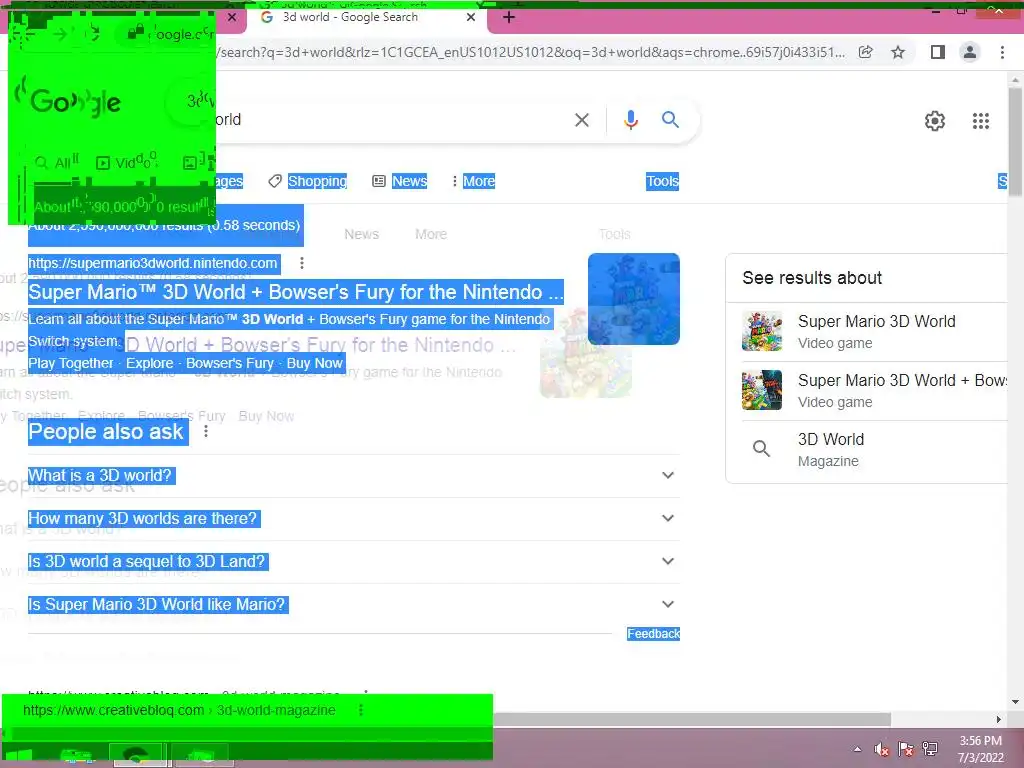This screenshot has width=1024, height=768.
Task: Expand 'What is a 3D world?'
Action: [353, 475]
